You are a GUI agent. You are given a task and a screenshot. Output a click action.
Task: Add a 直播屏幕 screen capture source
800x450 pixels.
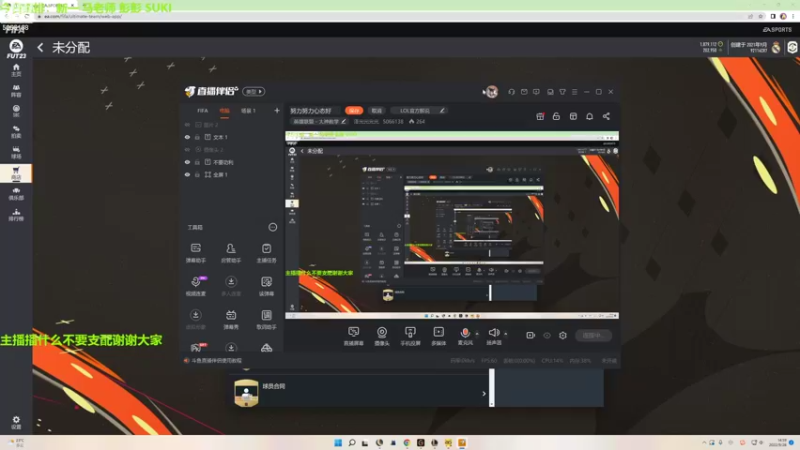(x=353, y=336)
